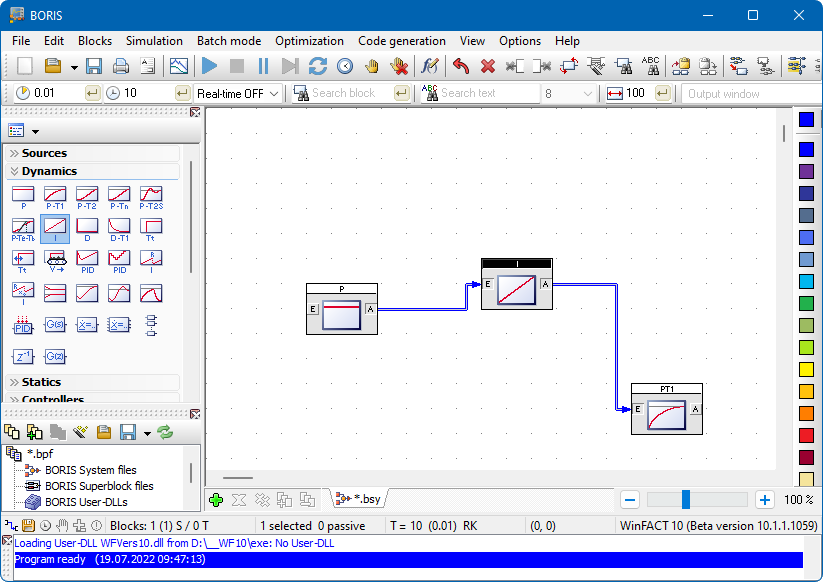Select BORIS System files tree item
Image resolution: width=823 pixels, height=582 pixels.
click(90, 470)
